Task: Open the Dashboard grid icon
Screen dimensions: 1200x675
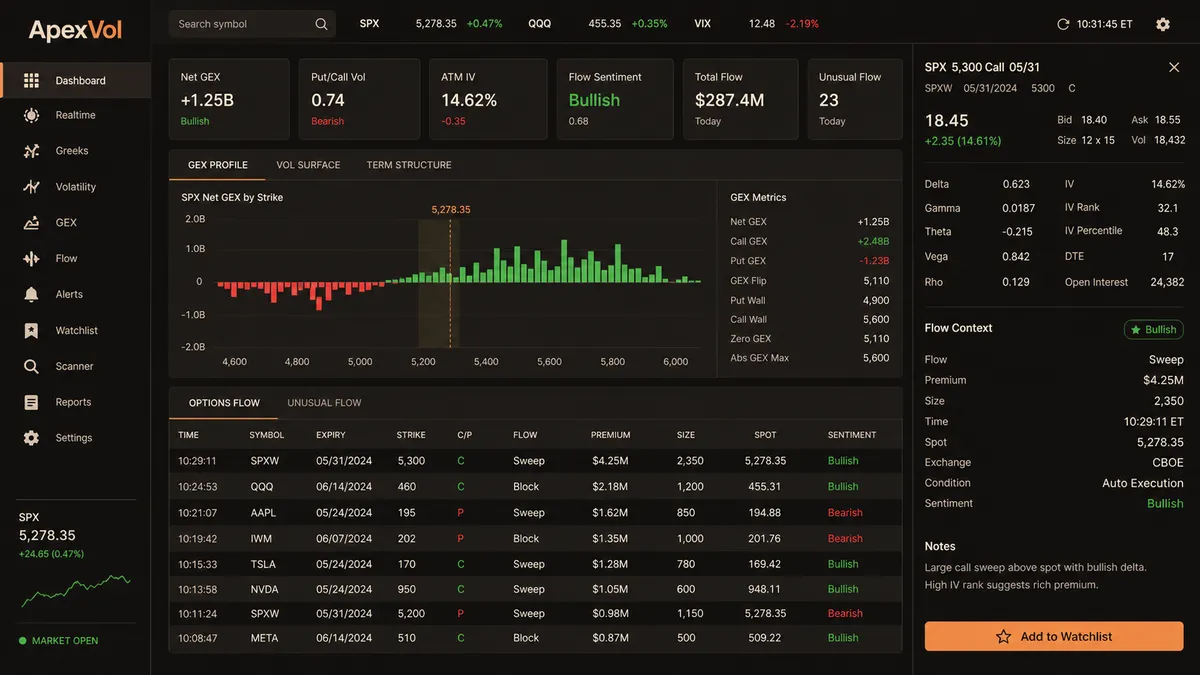Action: point(31,80)
